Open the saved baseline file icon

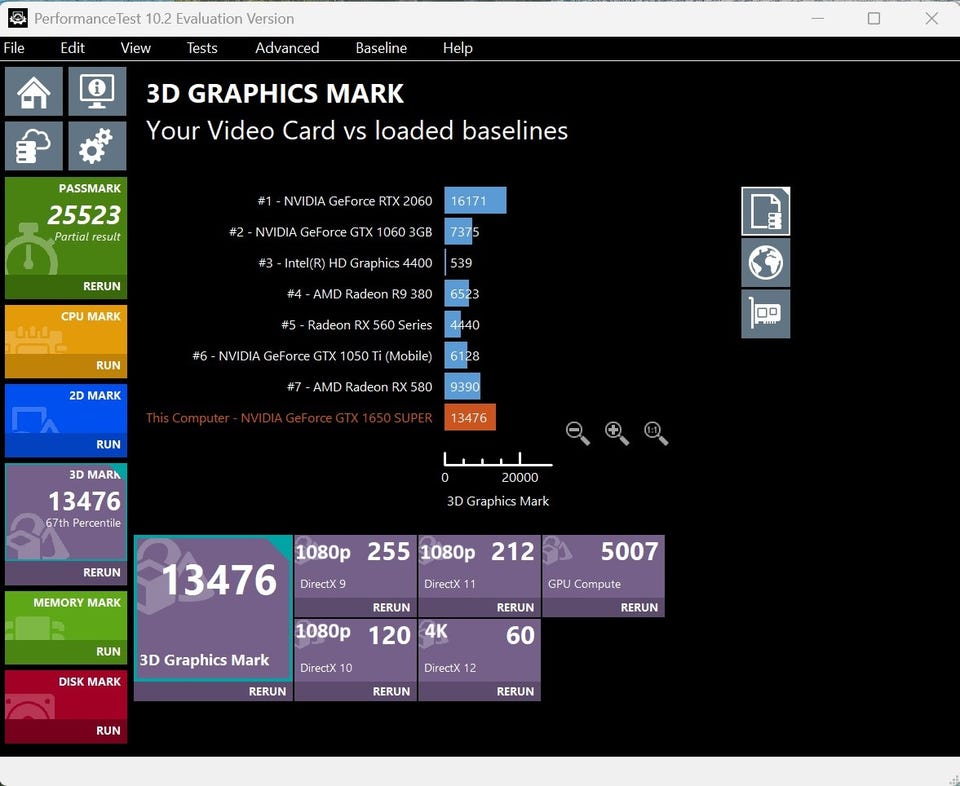(x=765, y=211)
